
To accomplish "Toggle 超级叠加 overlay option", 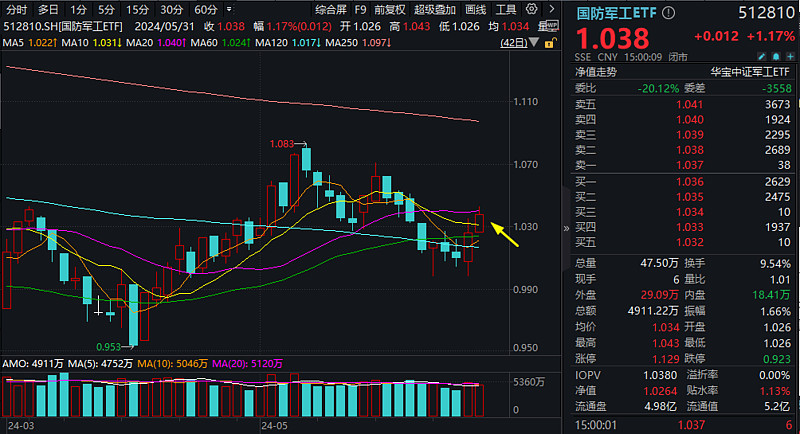I will (435, 10).
